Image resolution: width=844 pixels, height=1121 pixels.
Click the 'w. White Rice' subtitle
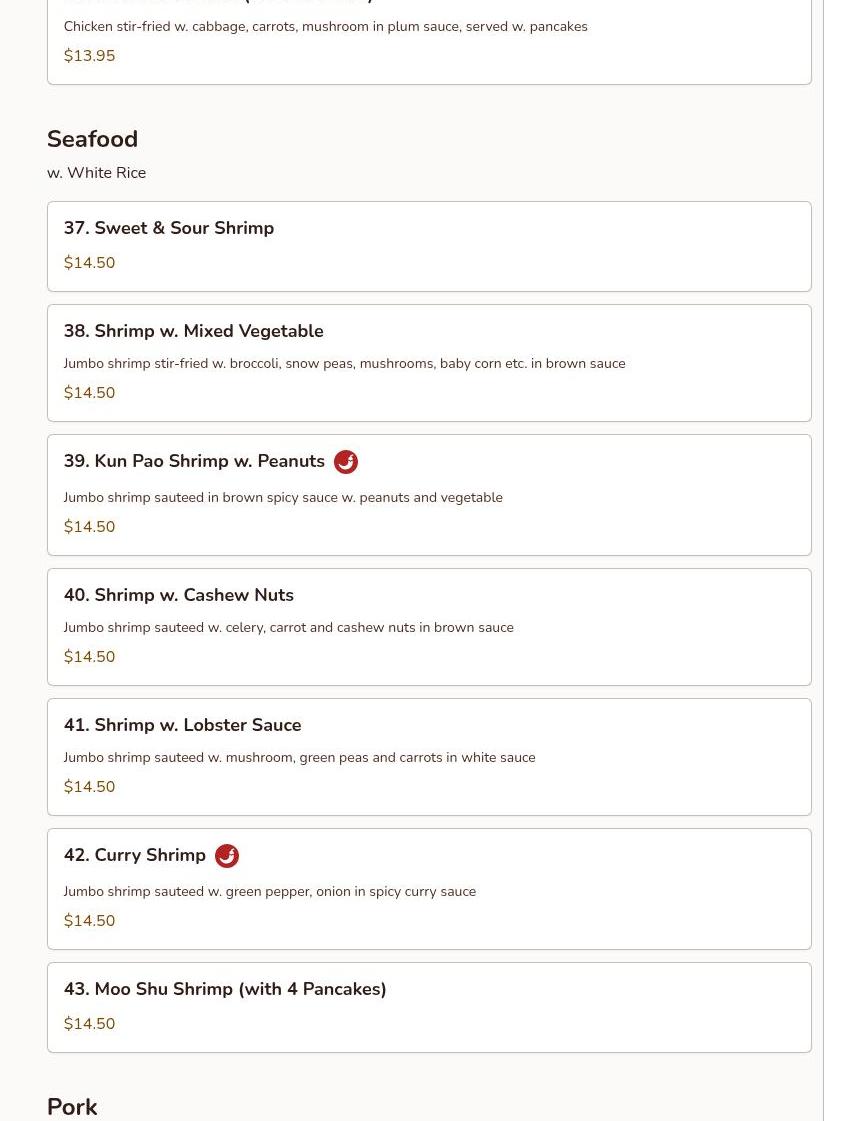coord(96,173)
